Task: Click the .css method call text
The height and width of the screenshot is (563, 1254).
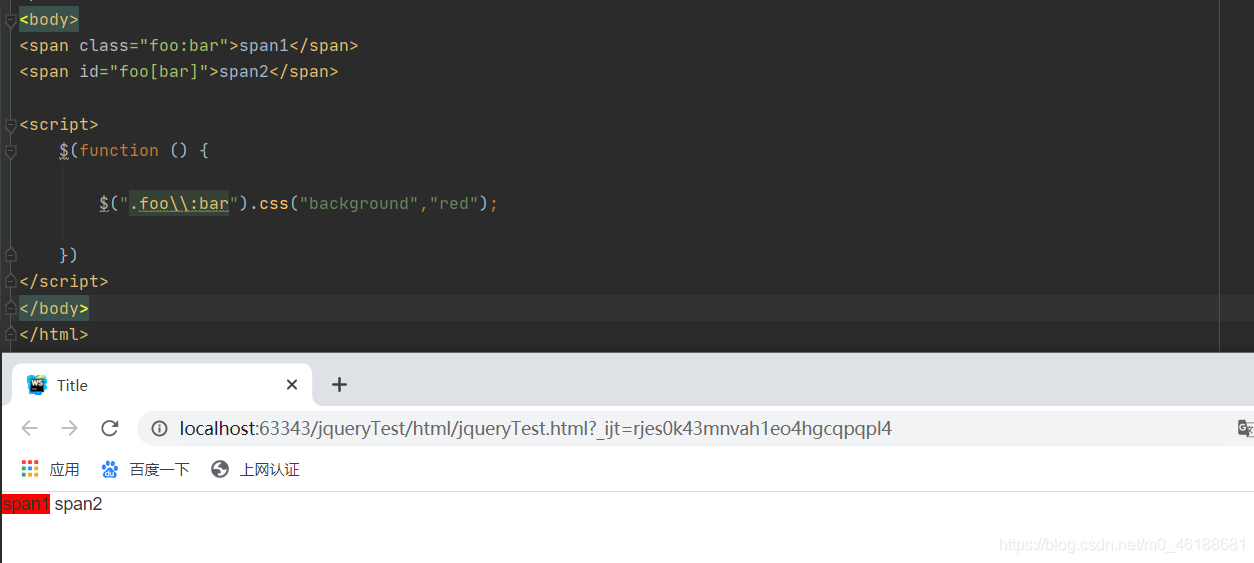Action: click(x=269, y=203)
